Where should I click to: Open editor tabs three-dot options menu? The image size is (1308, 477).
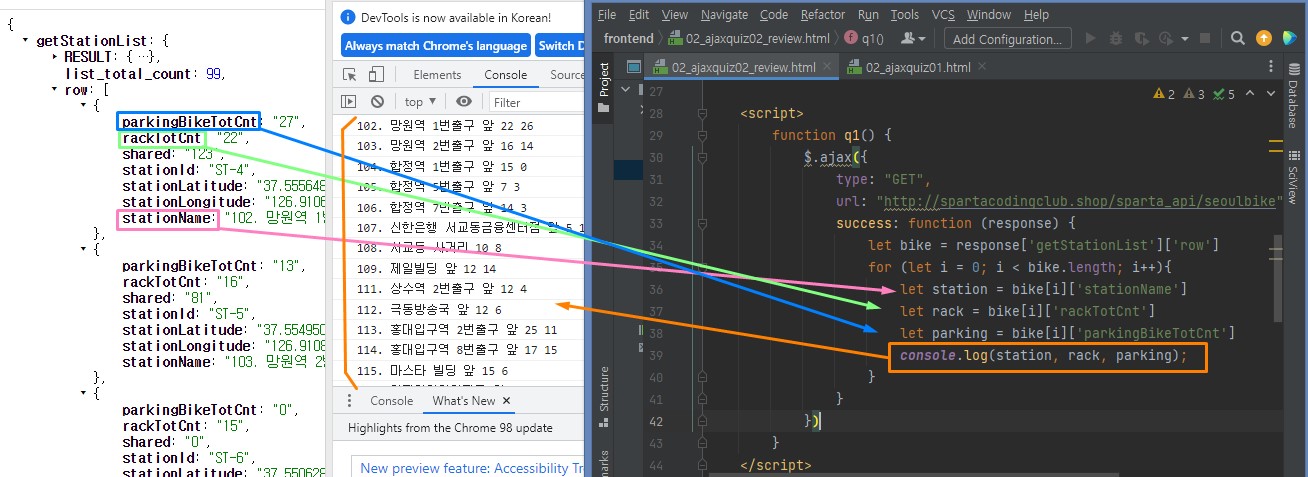pos(1272,67)
